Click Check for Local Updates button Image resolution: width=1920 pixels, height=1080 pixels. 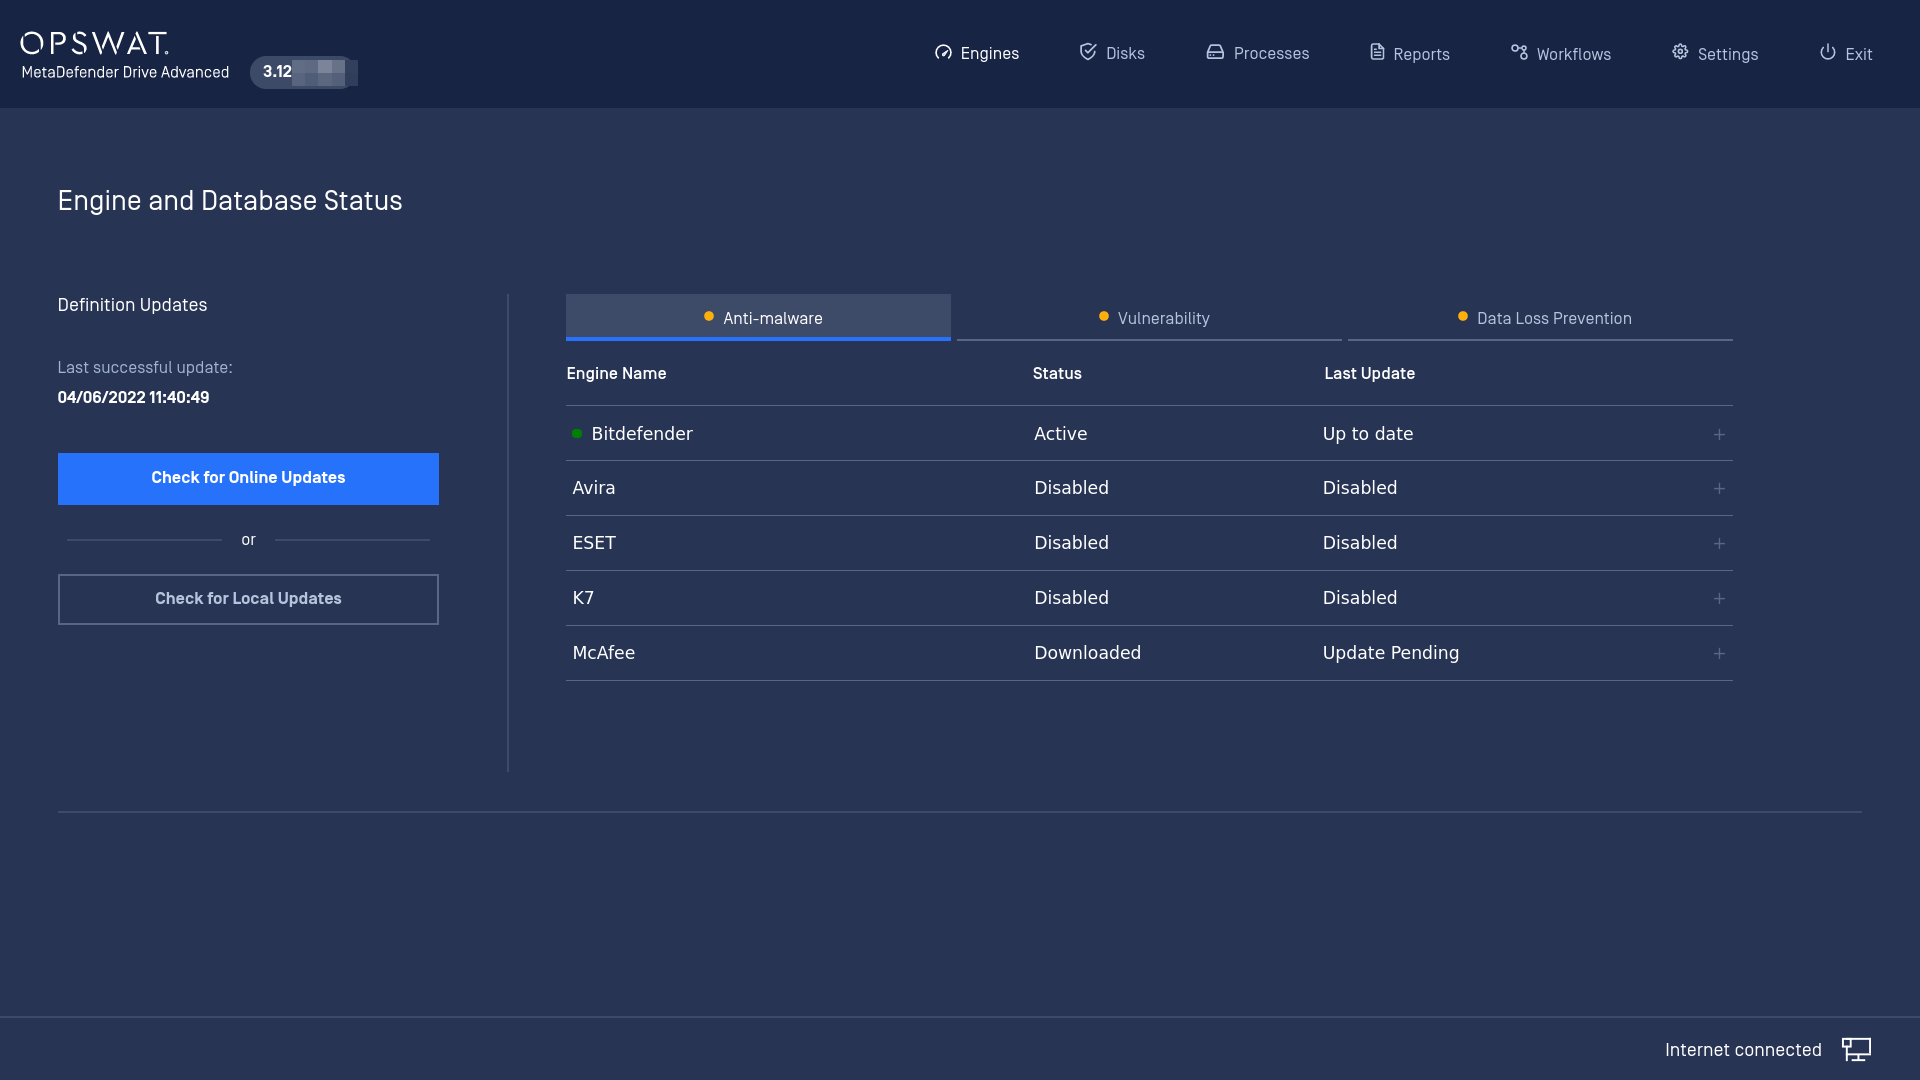[x=248, y=599]
